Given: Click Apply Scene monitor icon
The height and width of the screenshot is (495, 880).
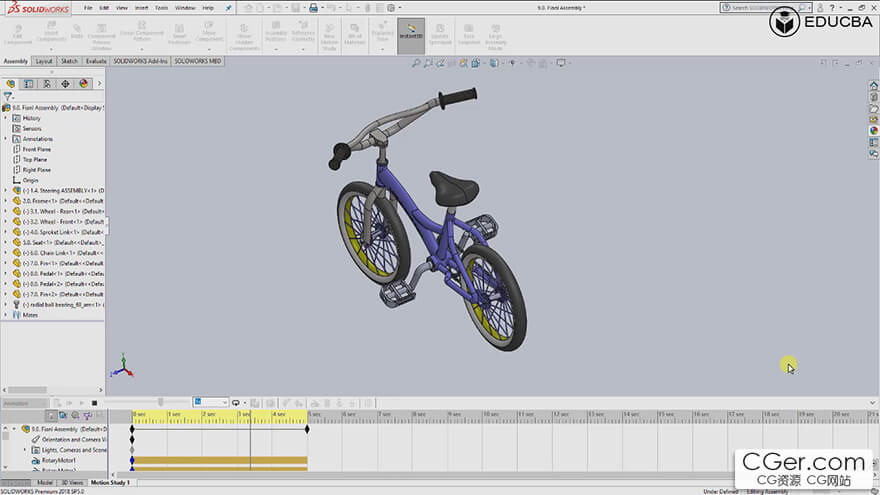Looking at the screenshot, I should point(561,63).
